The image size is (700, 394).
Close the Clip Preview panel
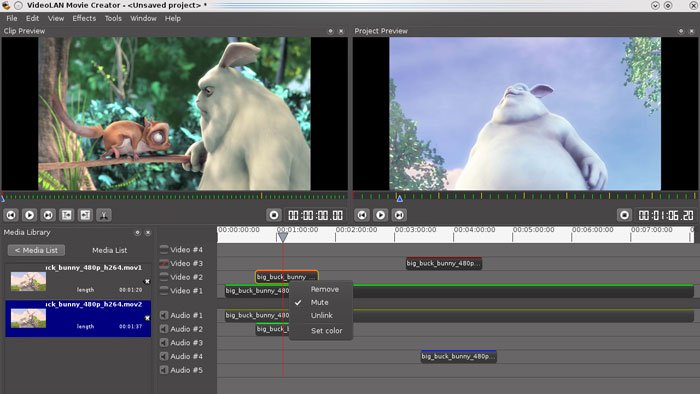pos(341,31)
